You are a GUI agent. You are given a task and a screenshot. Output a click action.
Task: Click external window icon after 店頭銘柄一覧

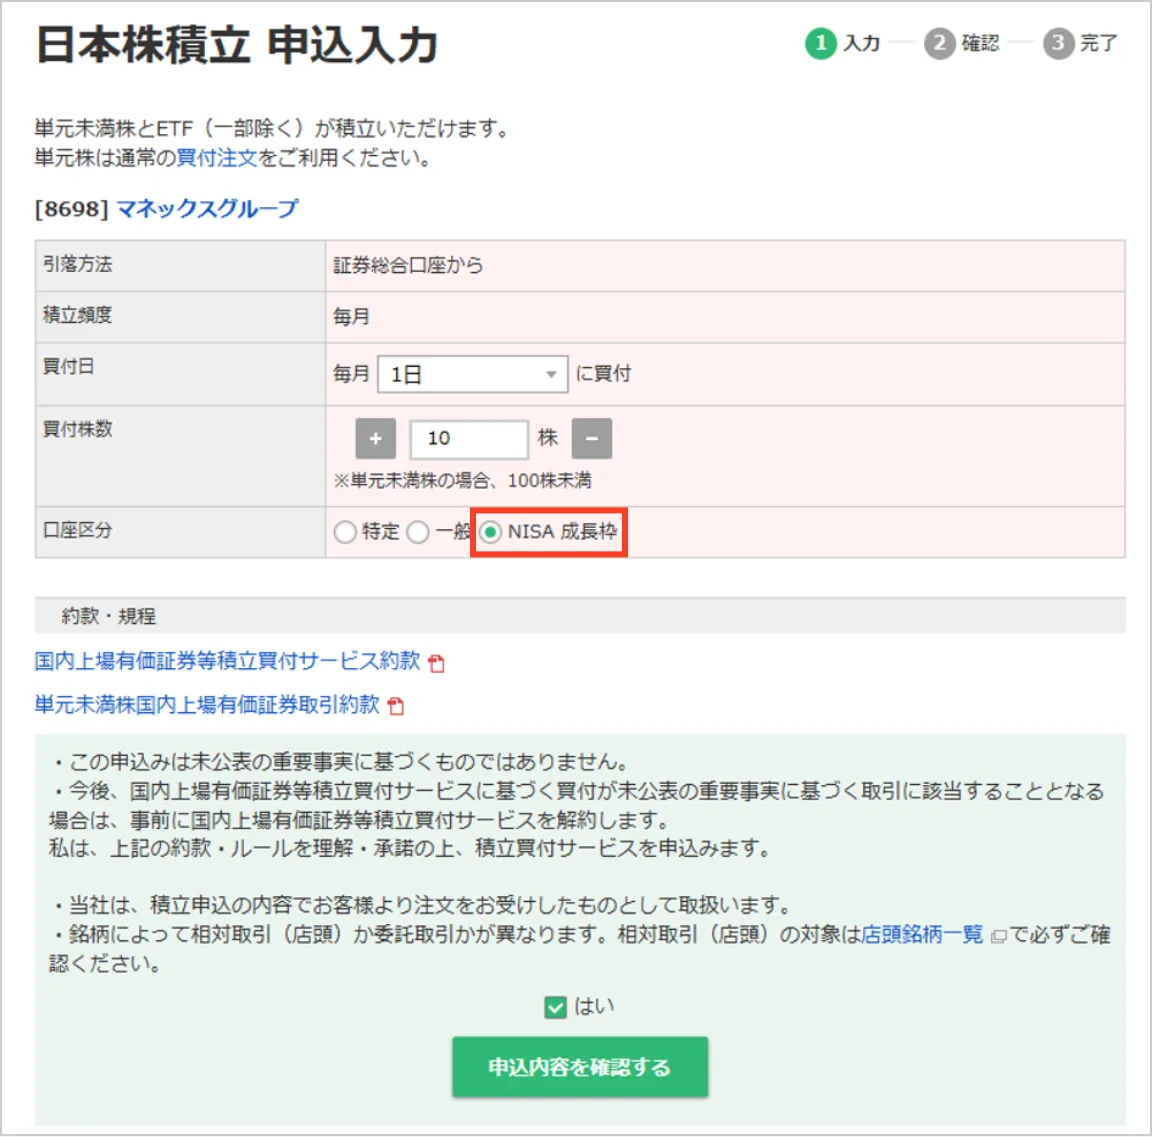[x=997, y=937]
